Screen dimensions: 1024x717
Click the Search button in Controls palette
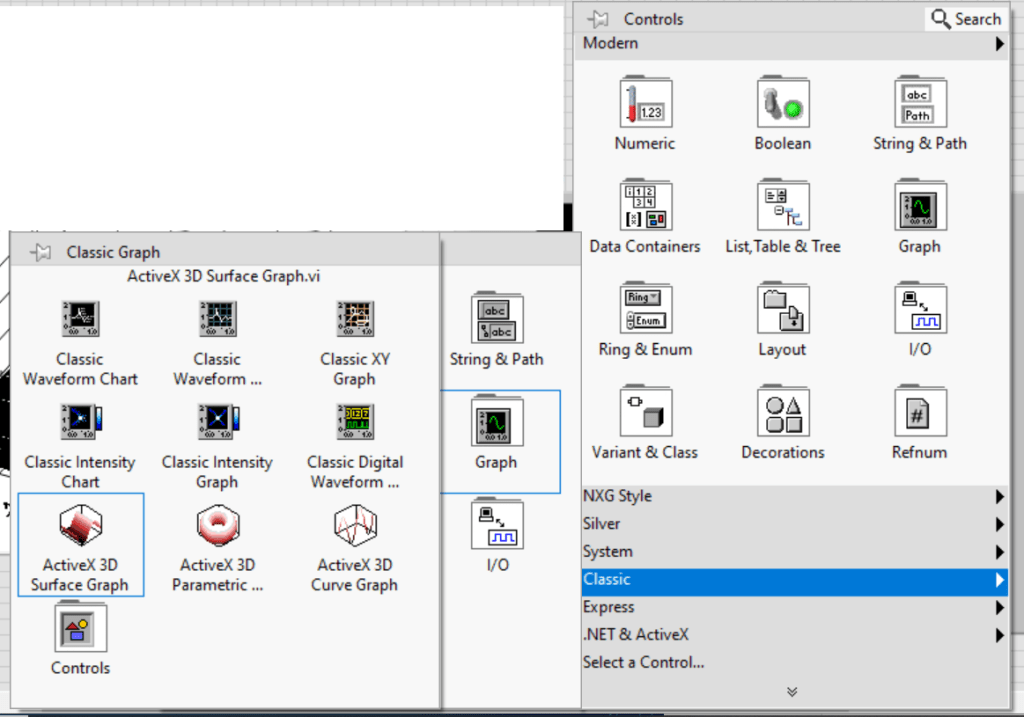[x=965, y=19]
